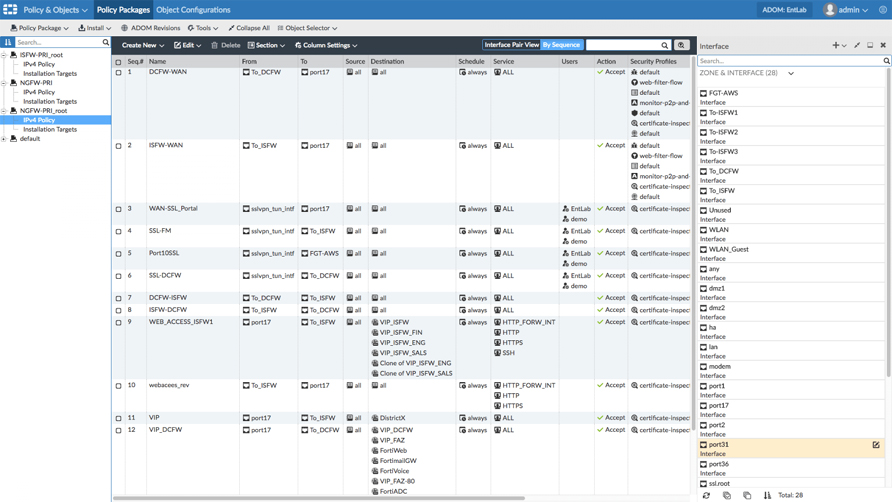Click the pin icon in Interface panel header
Screen dimensions: 892x502
[857, 45]
